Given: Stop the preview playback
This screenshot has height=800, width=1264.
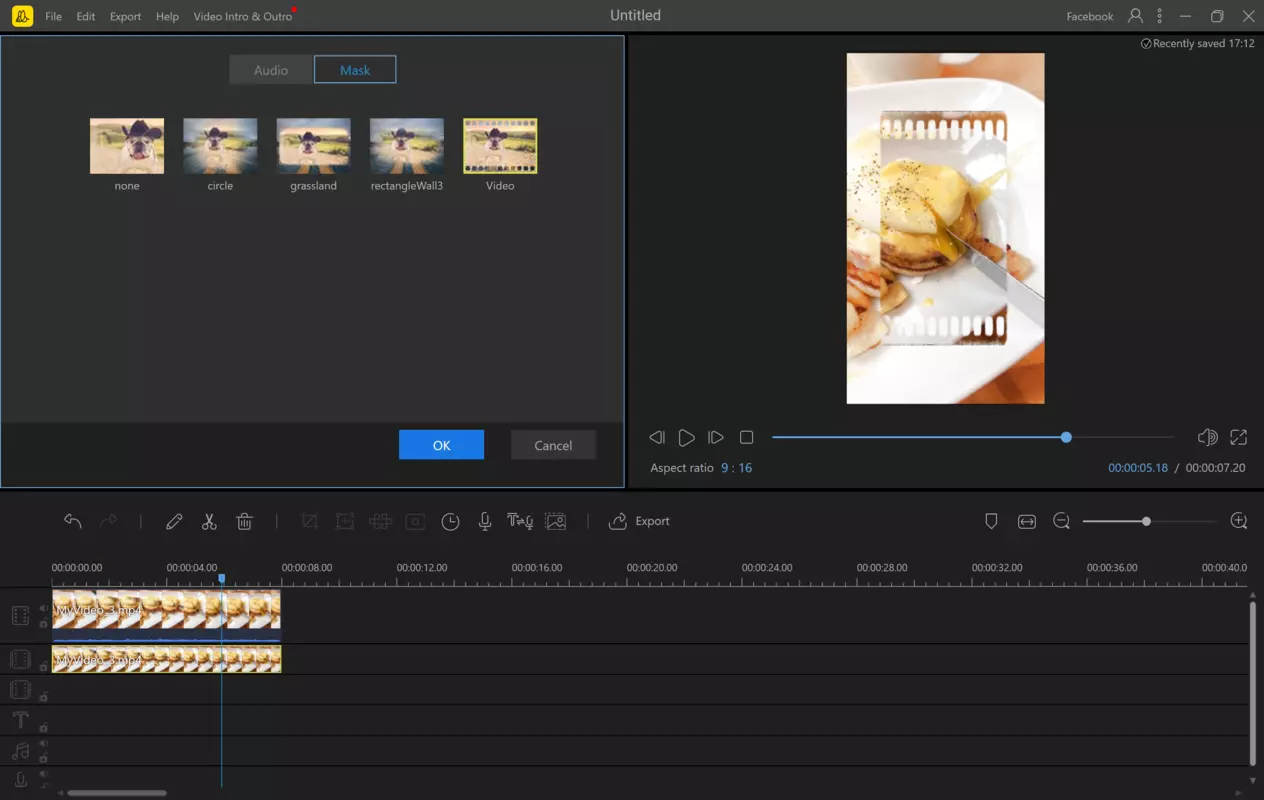Looking at the screenshot, I should click(x=746, y=437).
